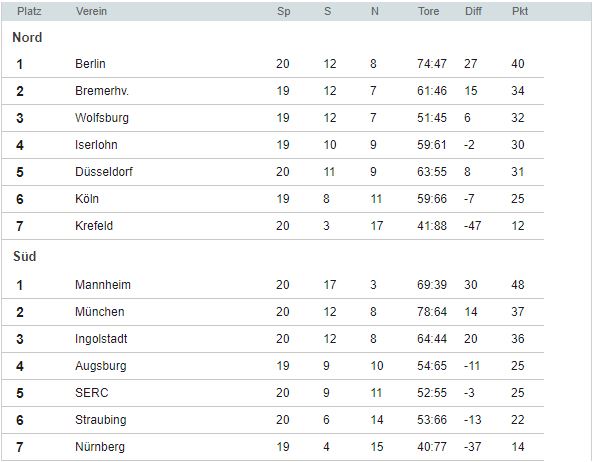Click on Iserlohn in Nord table
This screenshot has height=462, width=593.
[x=96, y=145]
